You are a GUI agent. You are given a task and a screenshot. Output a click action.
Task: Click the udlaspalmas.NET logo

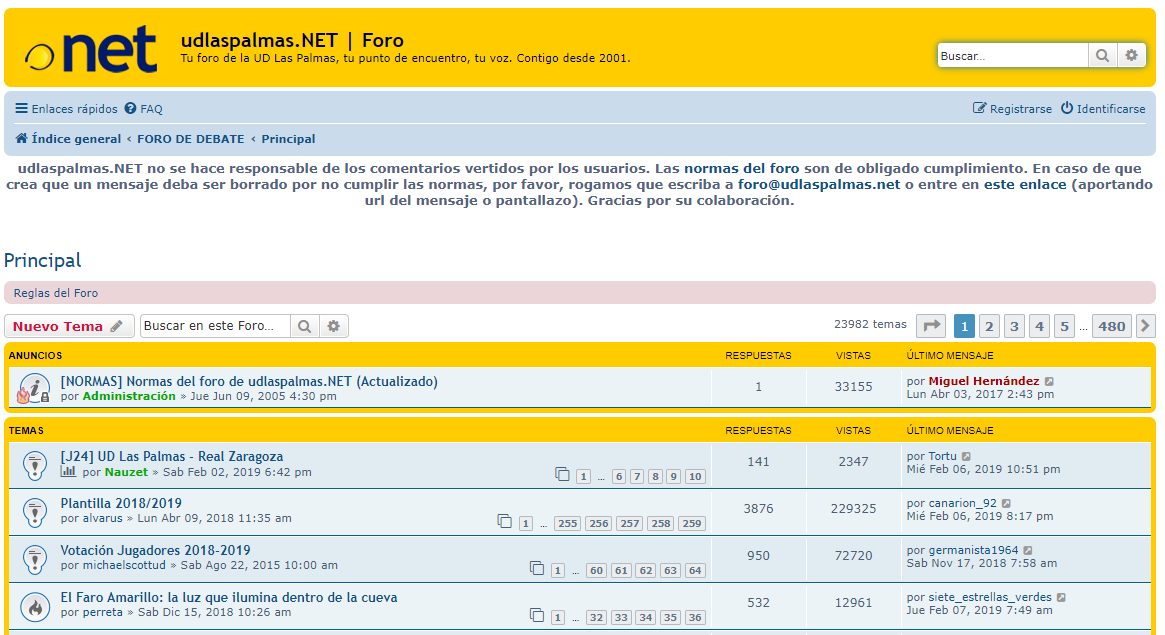pos(91,49)
